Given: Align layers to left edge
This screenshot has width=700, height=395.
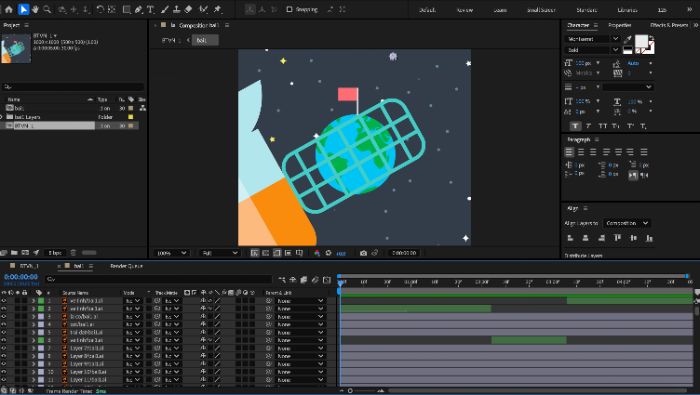Looking at the screenshot, I should click(570, 238).
